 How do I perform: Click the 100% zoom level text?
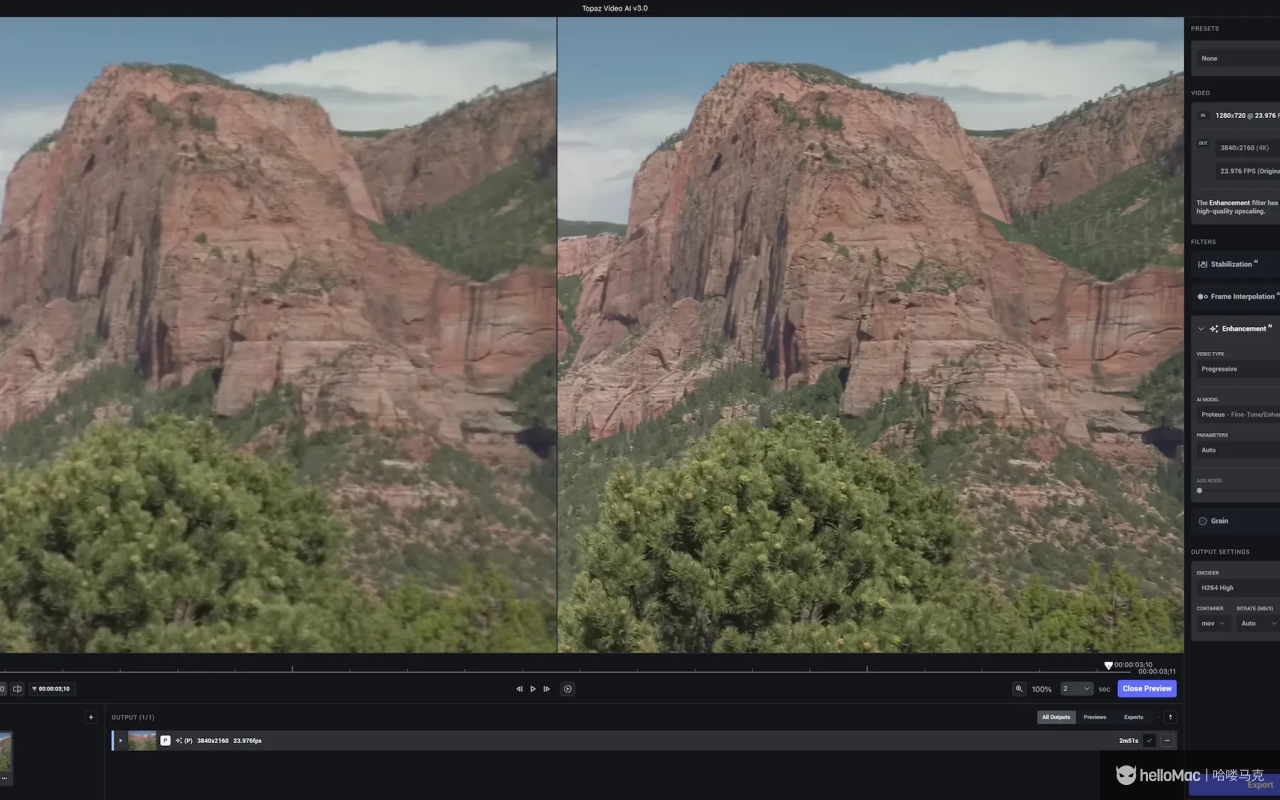coord(1041,689)
